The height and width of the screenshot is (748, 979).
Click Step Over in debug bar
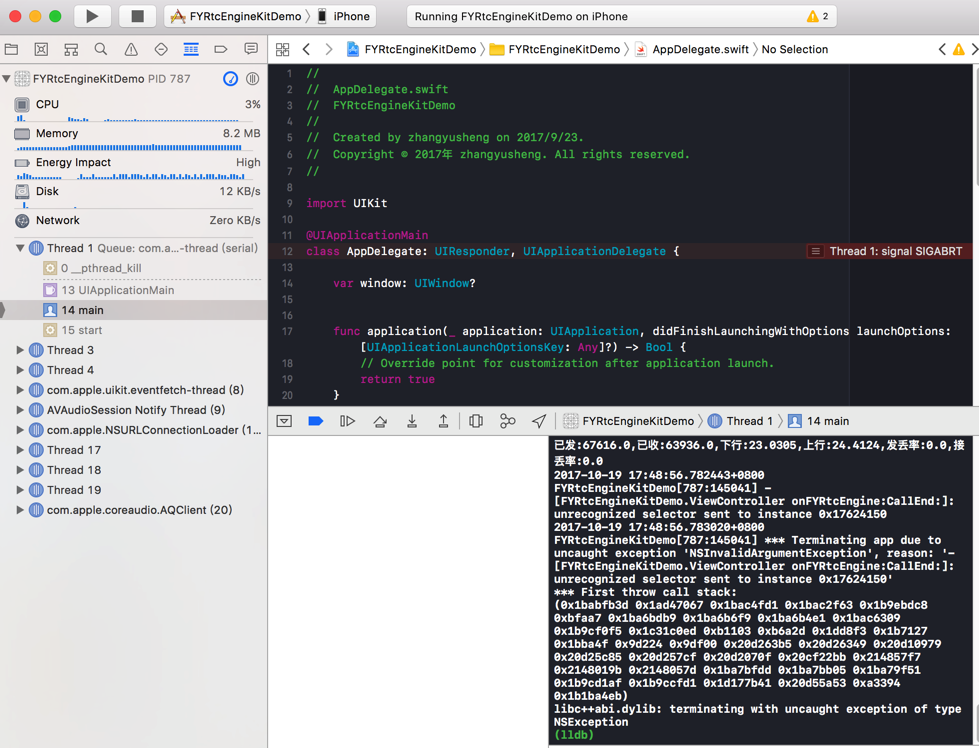coord(380,421)
